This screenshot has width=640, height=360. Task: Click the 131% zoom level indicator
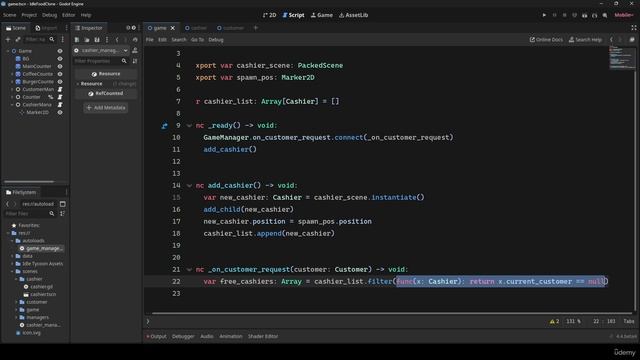[x=573, y=322]
